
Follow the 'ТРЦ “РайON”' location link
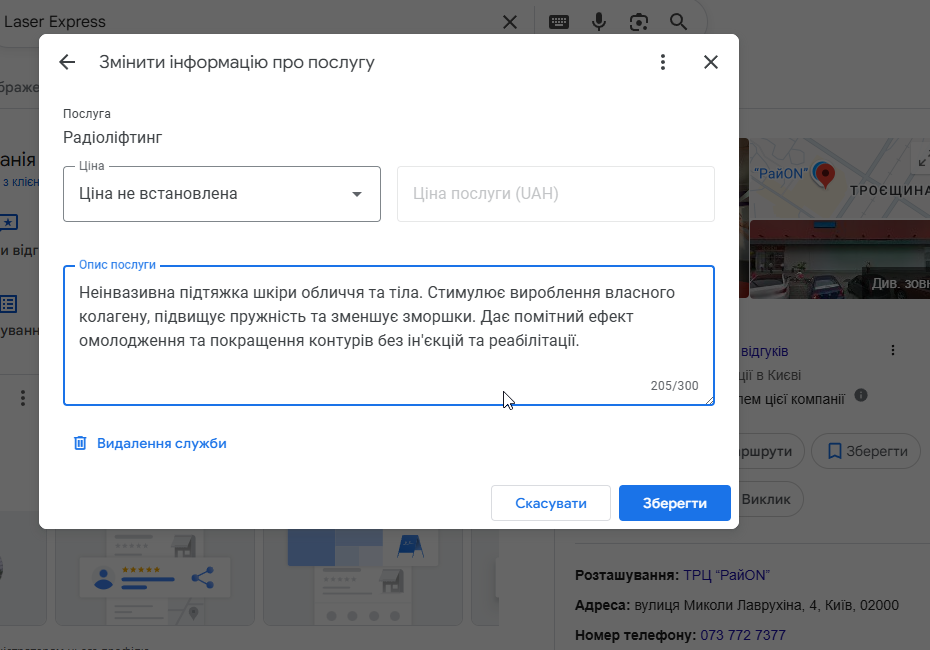click(726, 575)
